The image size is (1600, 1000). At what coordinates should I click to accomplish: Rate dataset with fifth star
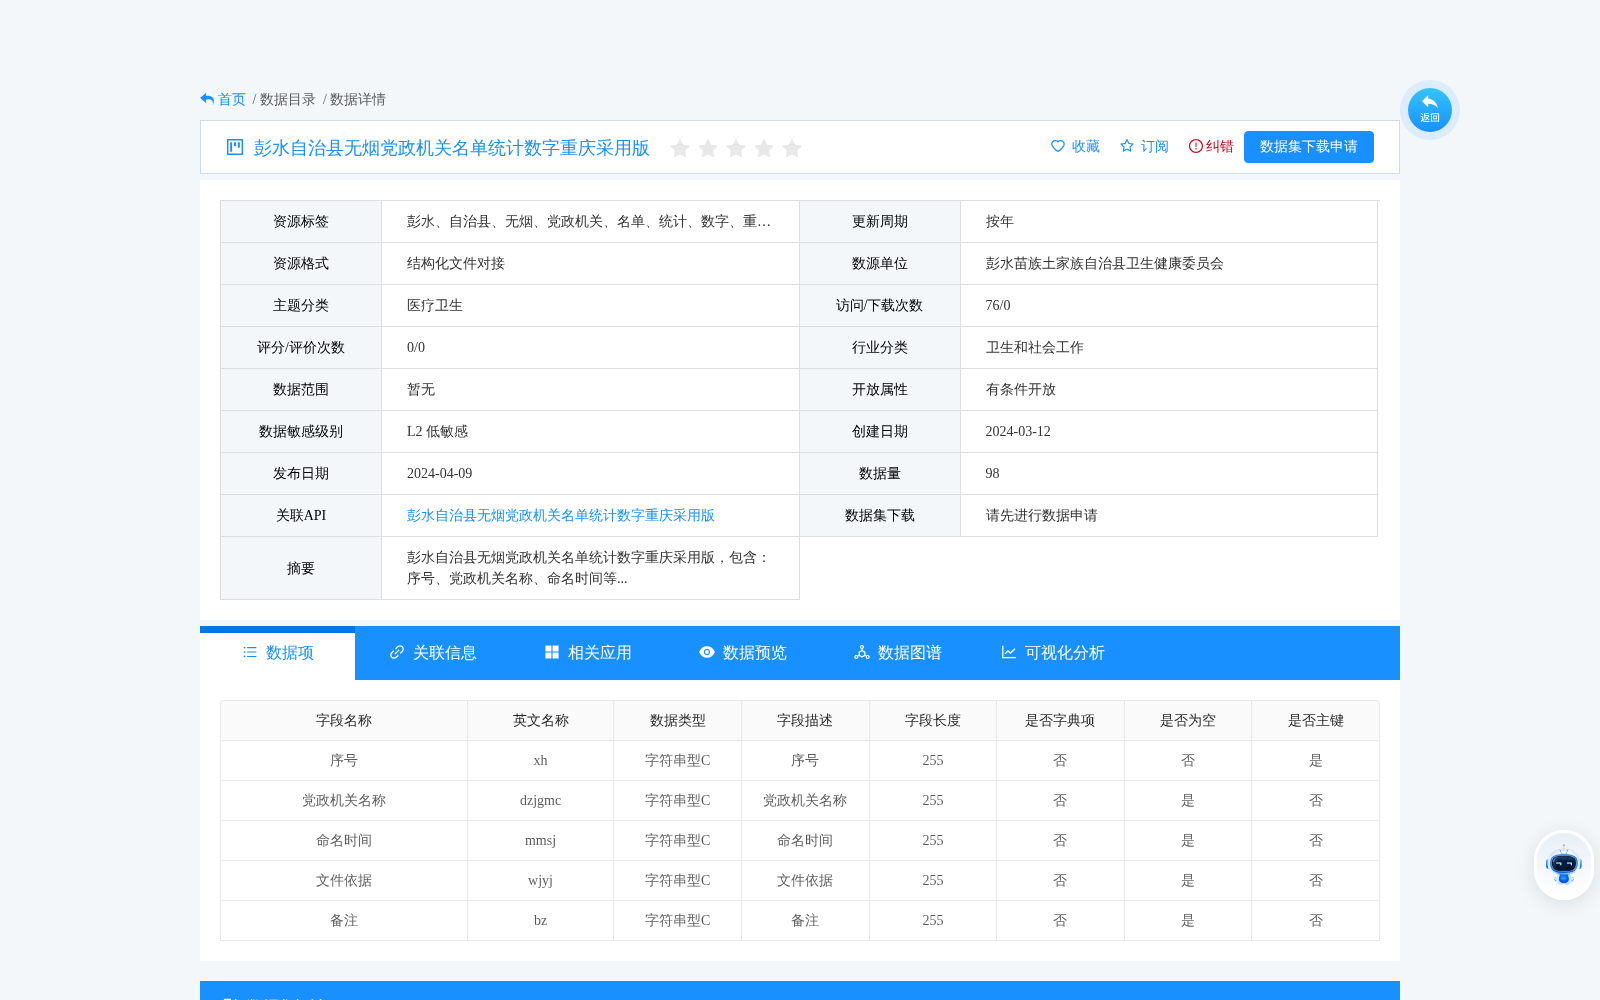click(792, 148)
